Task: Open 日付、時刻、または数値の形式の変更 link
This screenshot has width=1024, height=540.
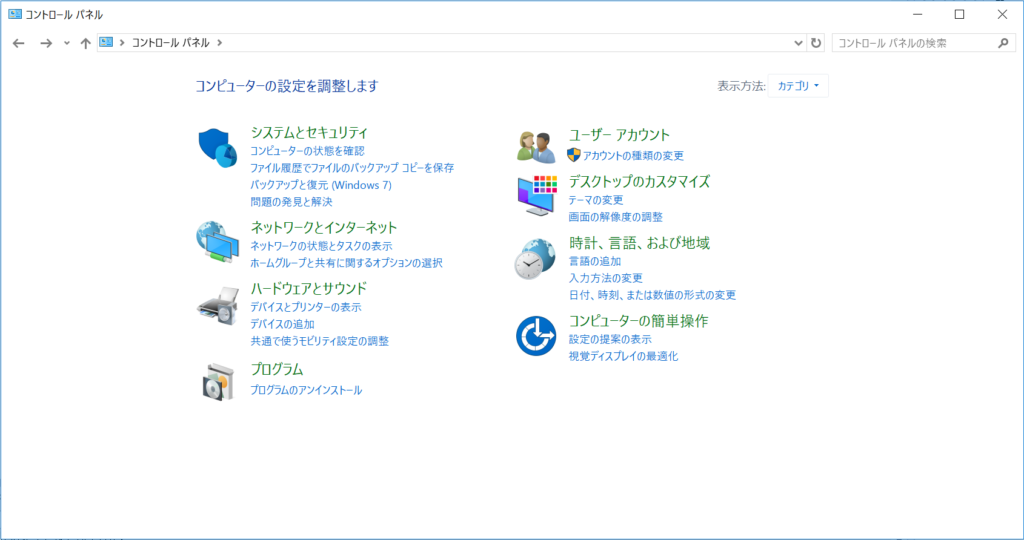Action: pyautogui.click(x=652, y=295)
